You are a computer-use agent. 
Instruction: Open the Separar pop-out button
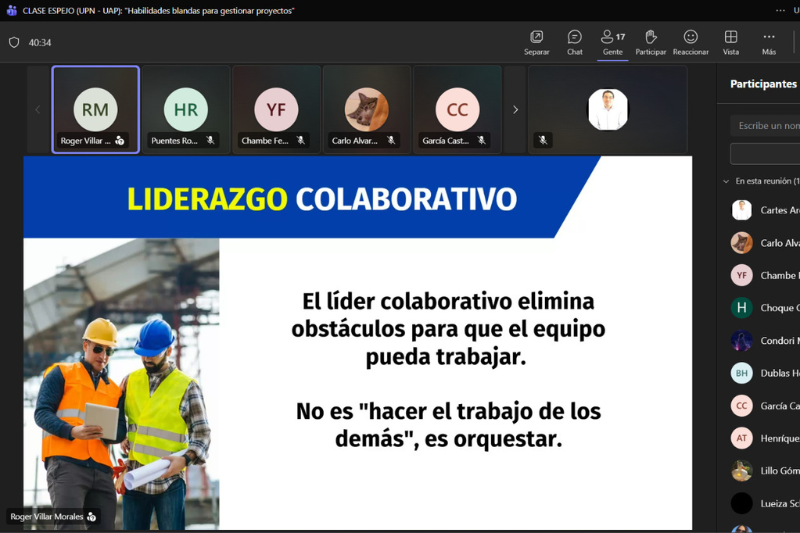point(536,42)
